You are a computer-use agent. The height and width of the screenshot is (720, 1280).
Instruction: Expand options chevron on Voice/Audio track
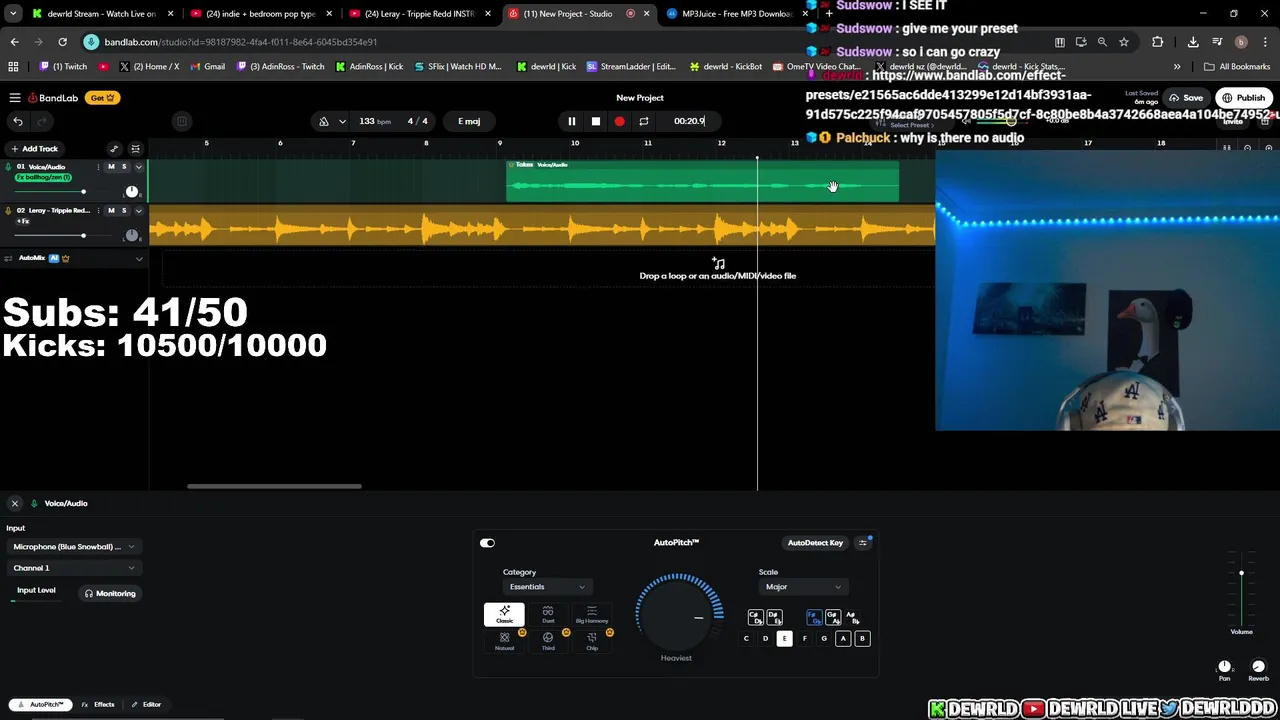[x=138, y=167]
